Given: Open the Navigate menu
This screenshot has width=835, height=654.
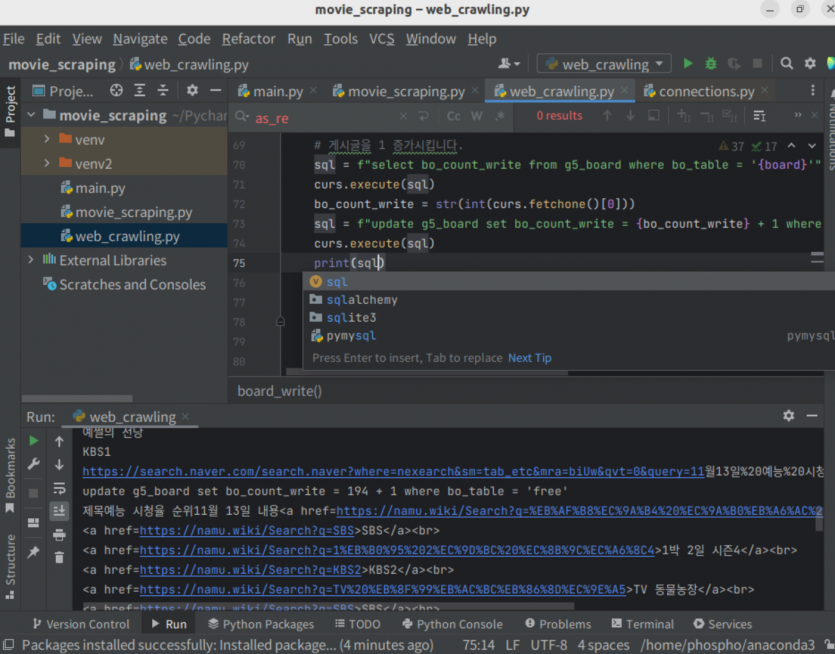Looking at the screenshot, I should [x=140, y=39].
